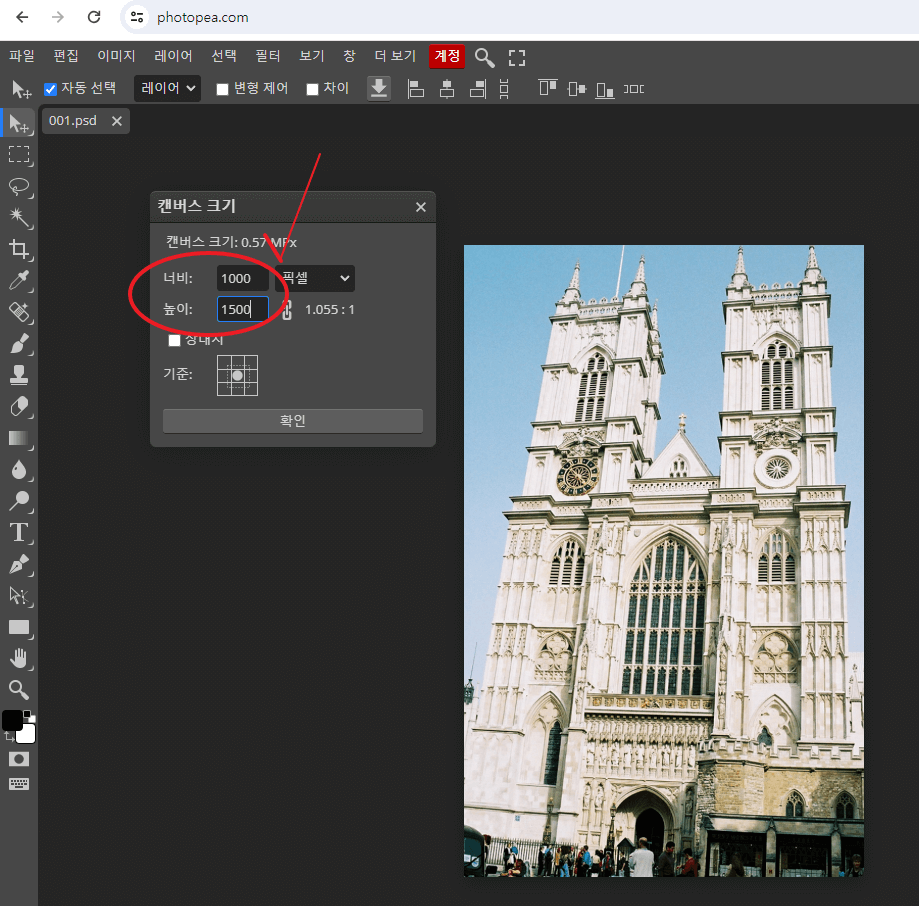Choose the Spot Healing Brush tool

tap(19, 312)
